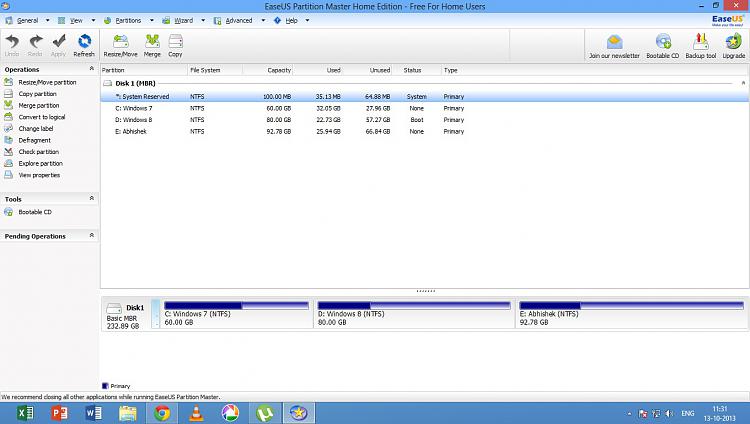Select the System Reserved partition row
The image size is (750, 424).
click(424, 97)
